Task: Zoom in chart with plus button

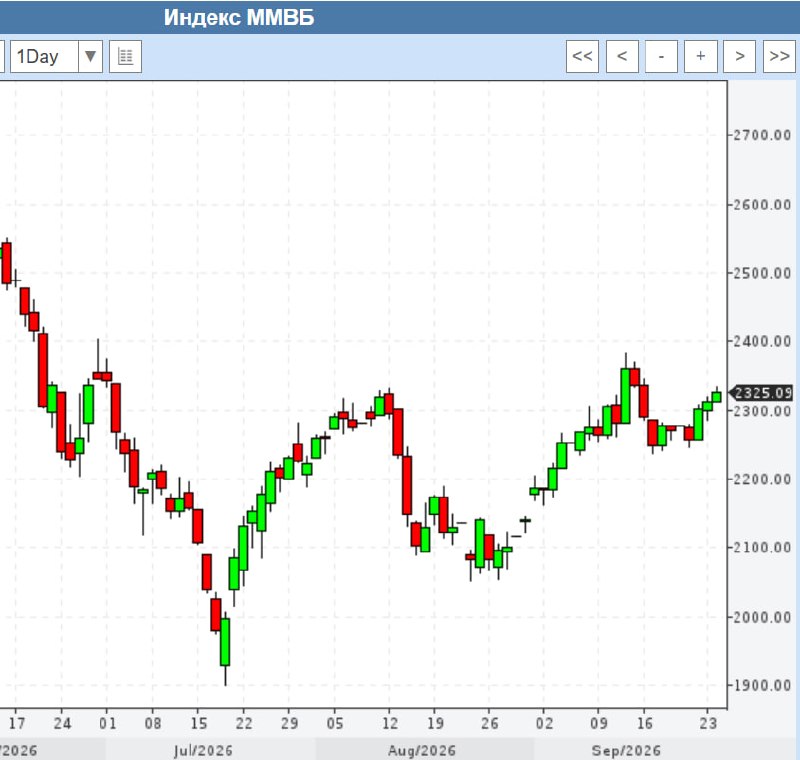Action: click(701, 56)
